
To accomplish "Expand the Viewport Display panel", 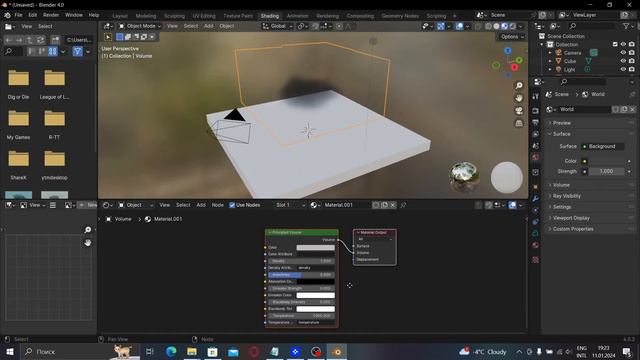I will pyautogui.click(x=571, y=218).
